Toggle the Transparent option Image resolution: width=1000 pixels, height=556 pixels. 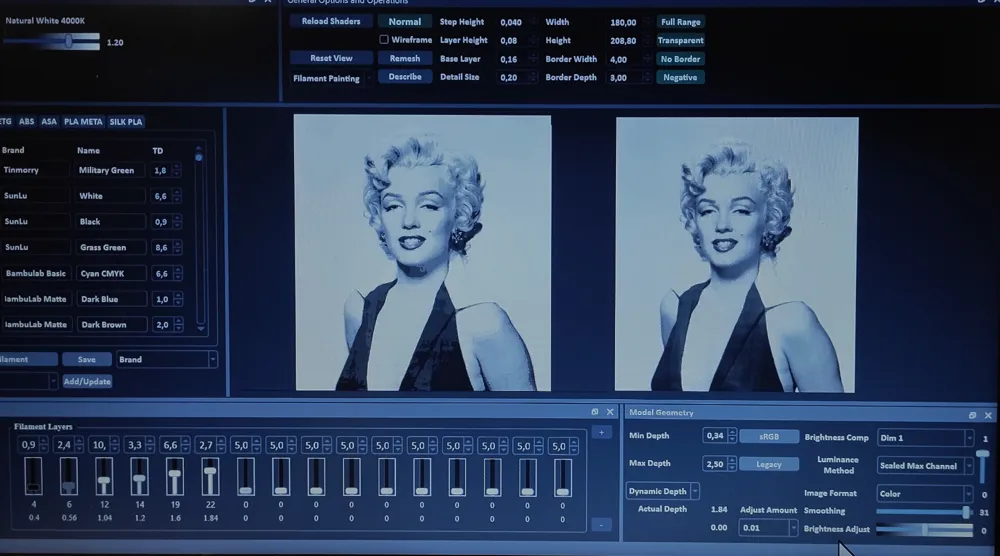[x=680, y=40]
